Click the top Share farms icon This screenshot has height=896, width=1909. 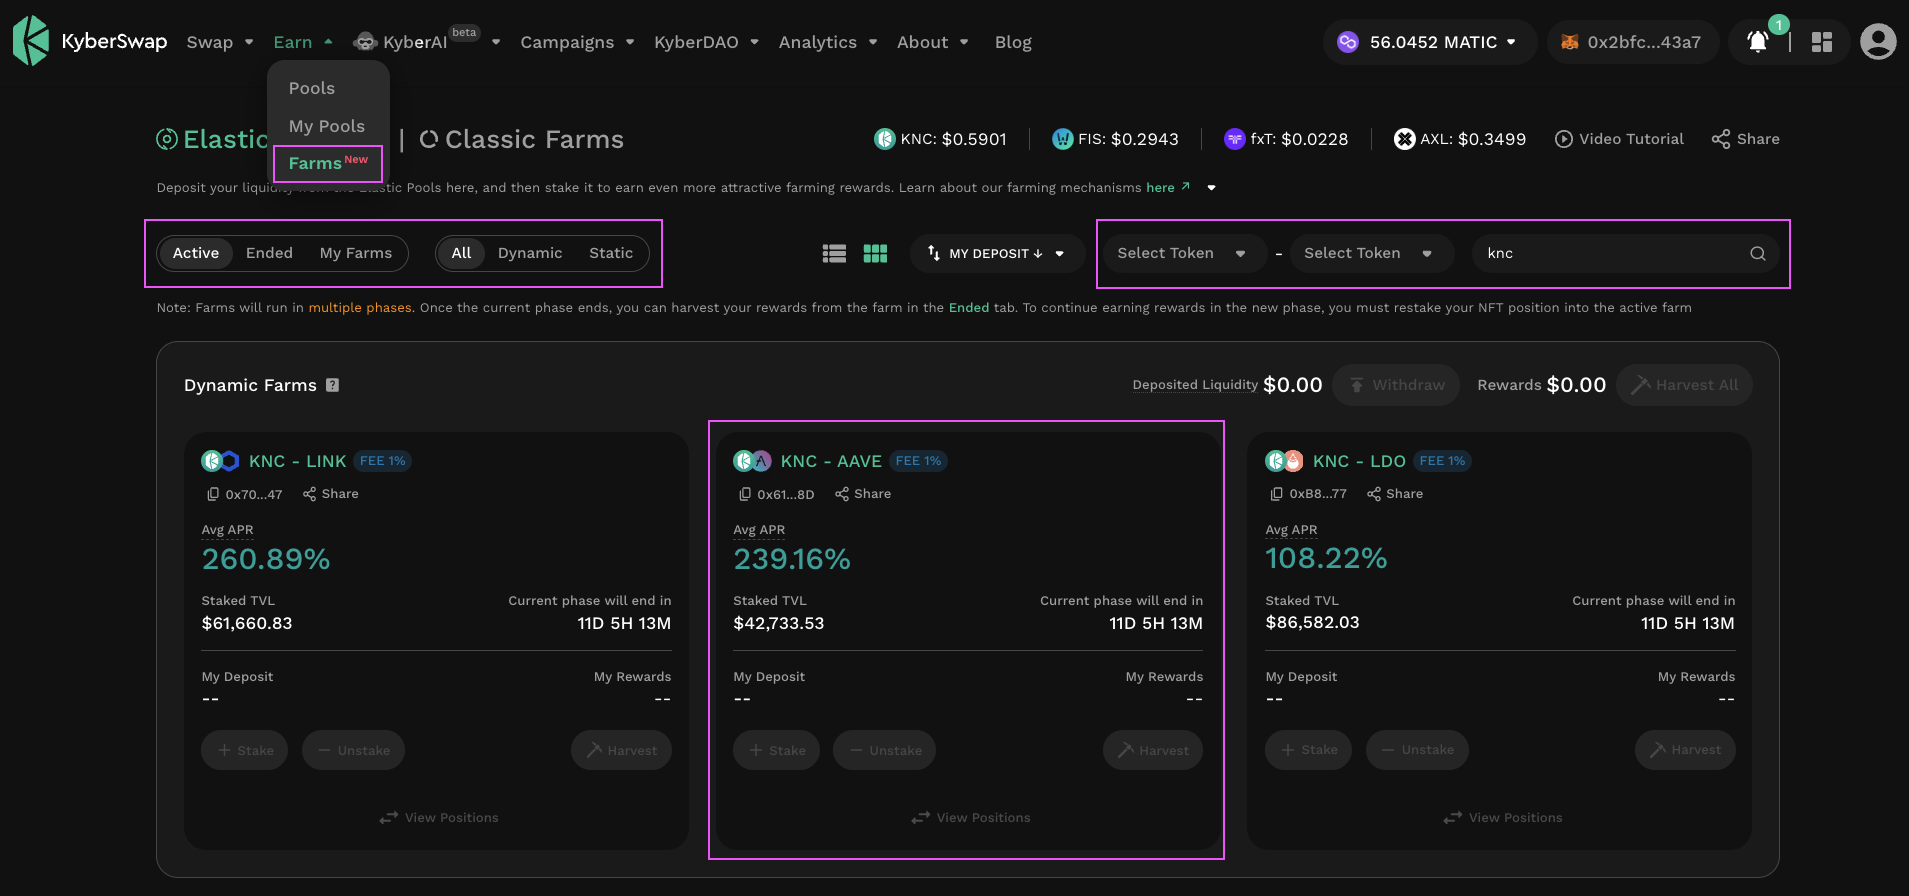pyautogui.click(x=1720, y=139)
